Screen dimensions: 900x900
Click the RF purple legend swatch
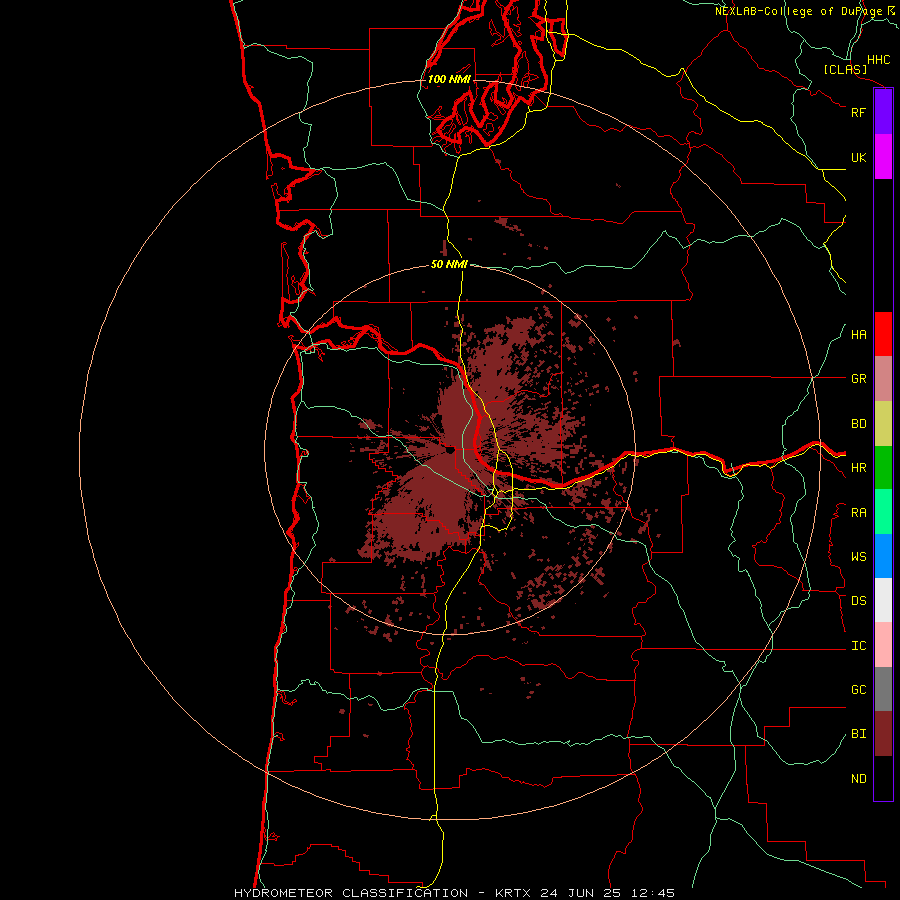[x=883, y=112]
